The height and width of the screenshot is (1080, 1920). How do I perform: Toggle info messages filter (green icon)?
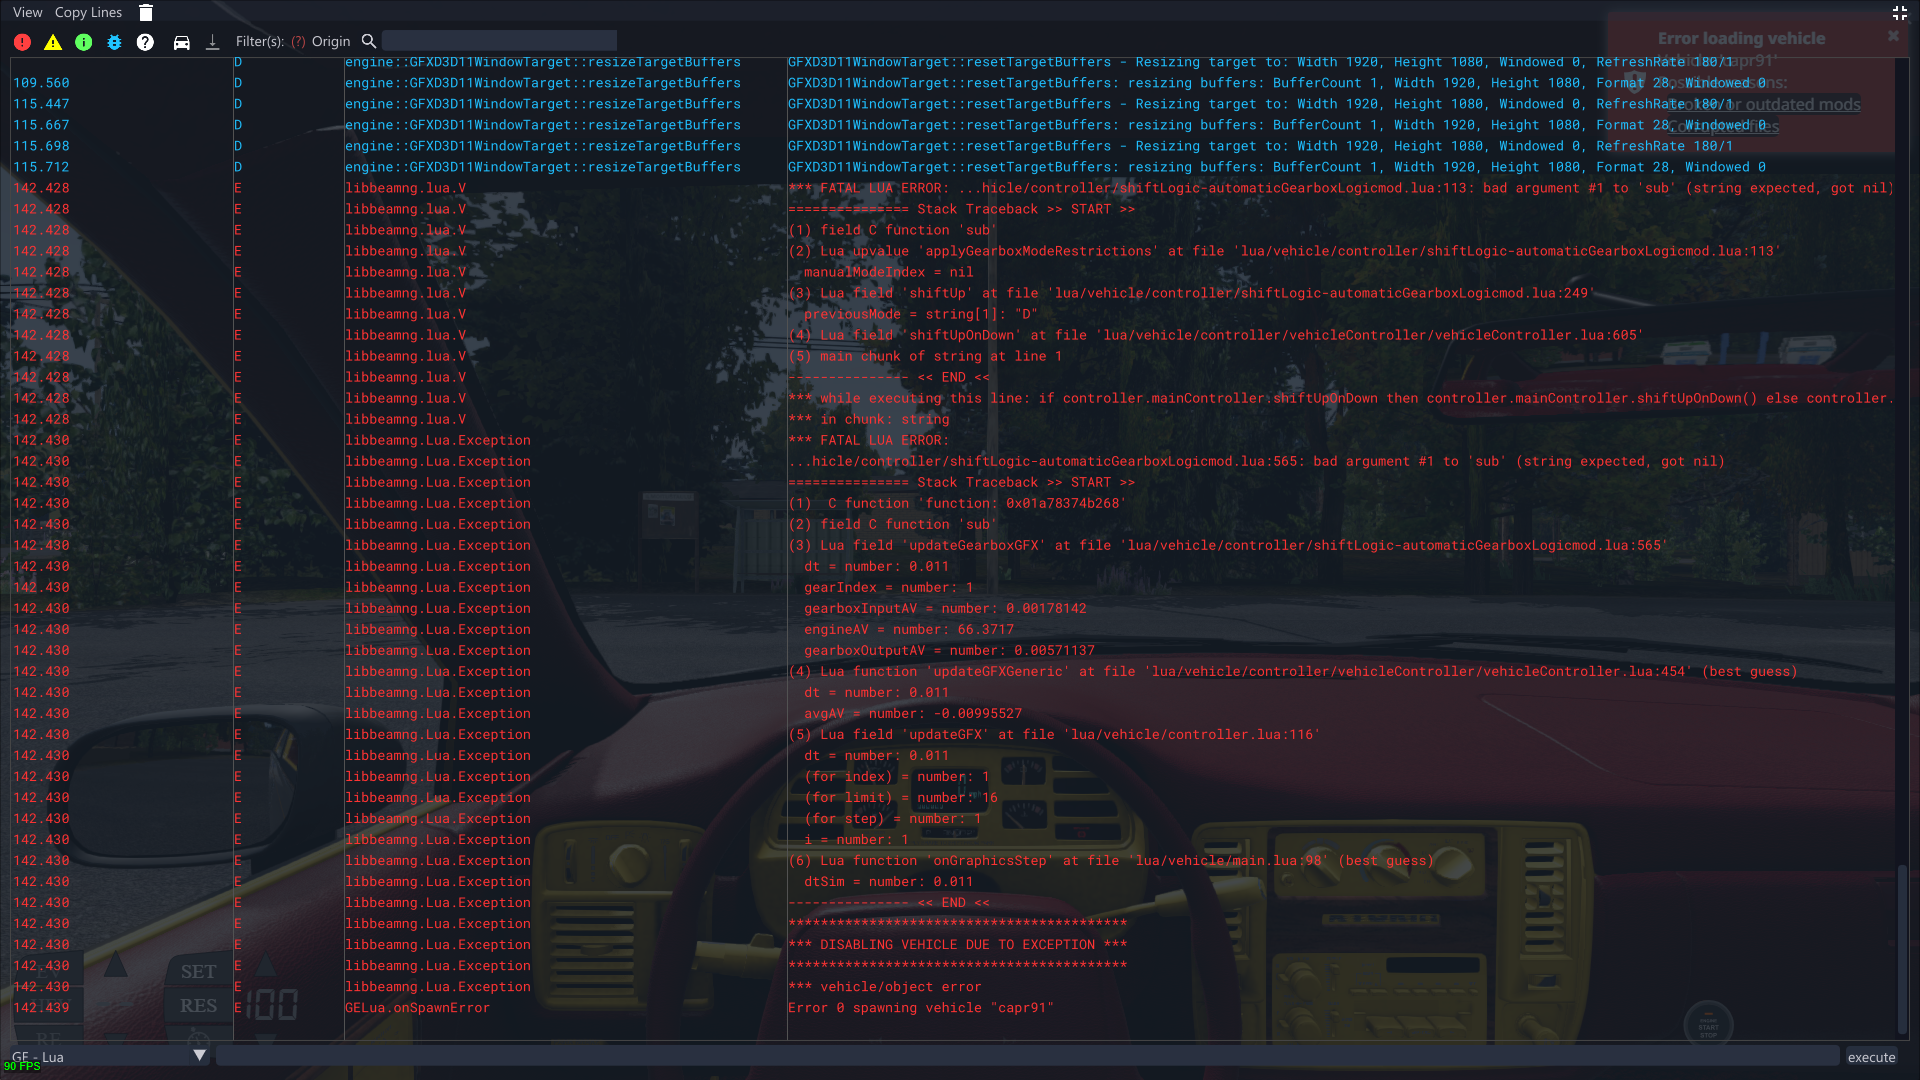tap(84, 42)
